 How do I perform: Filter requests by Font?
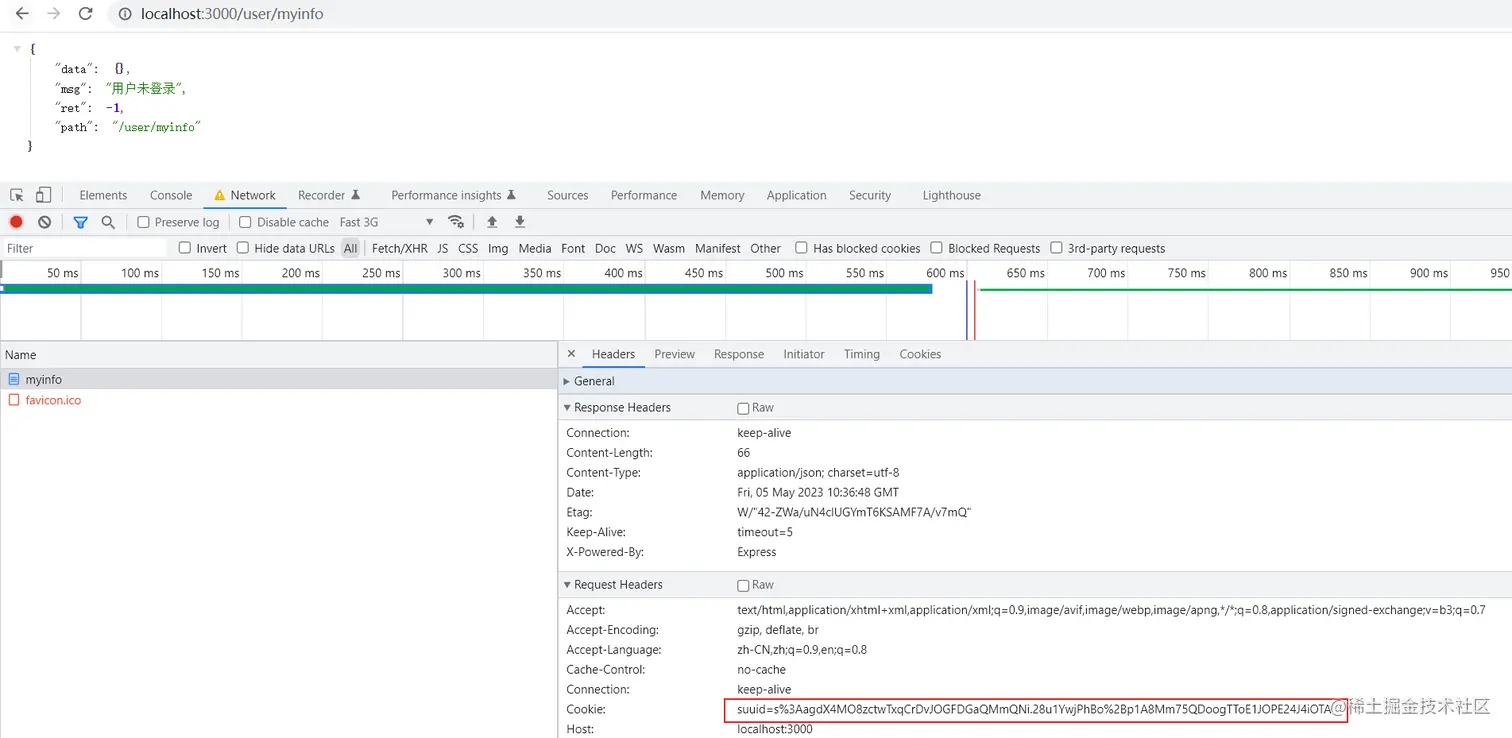point(573,248)
